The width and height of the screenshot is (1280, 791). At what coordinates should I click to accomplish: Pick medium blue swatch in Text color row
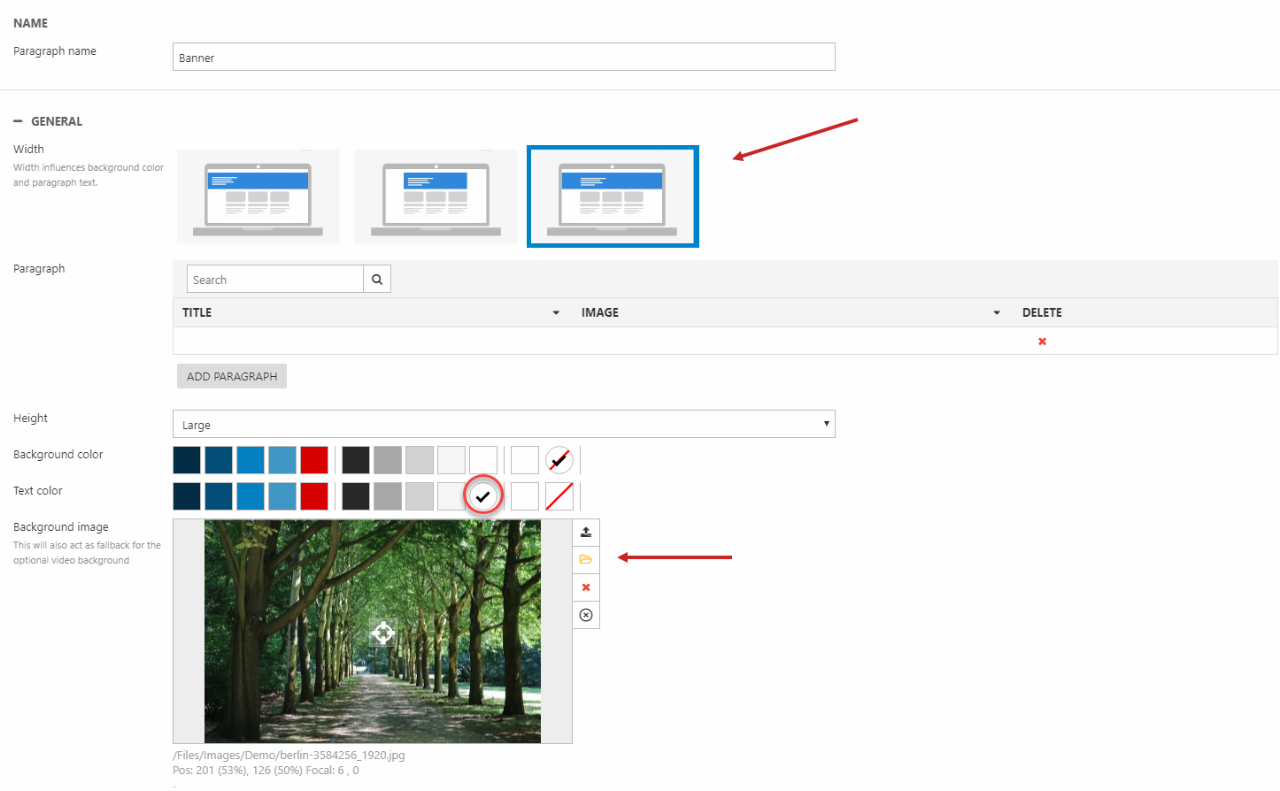[251, 496]
